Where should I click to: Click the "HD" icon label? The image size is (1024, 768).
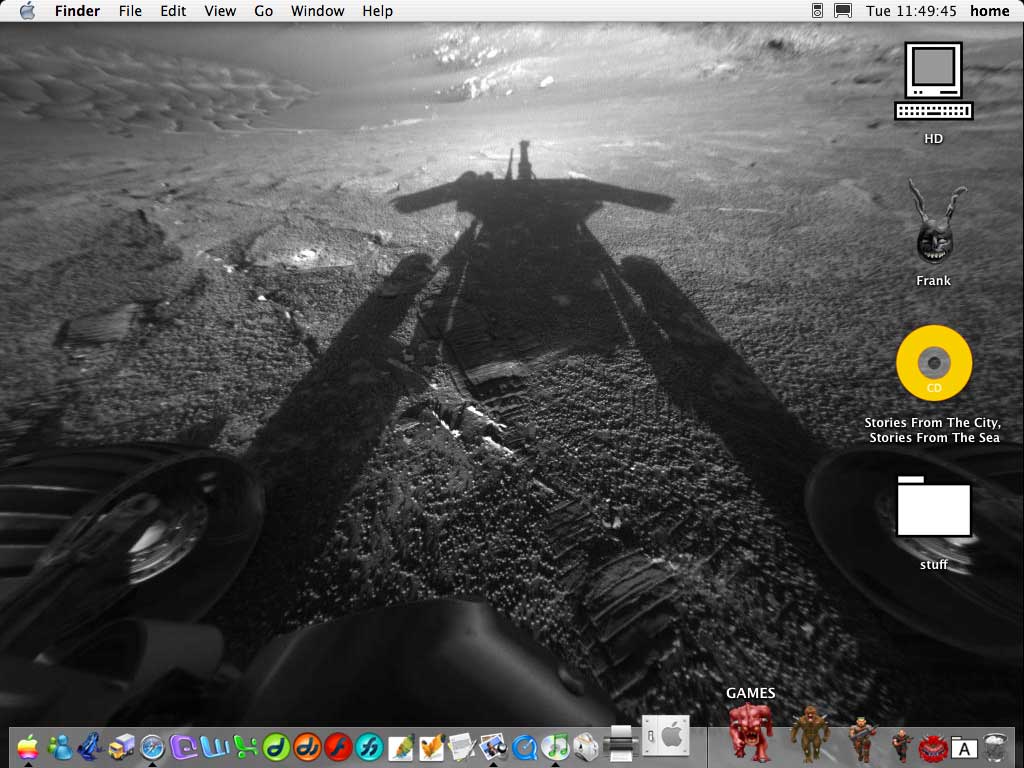point(933,138)
